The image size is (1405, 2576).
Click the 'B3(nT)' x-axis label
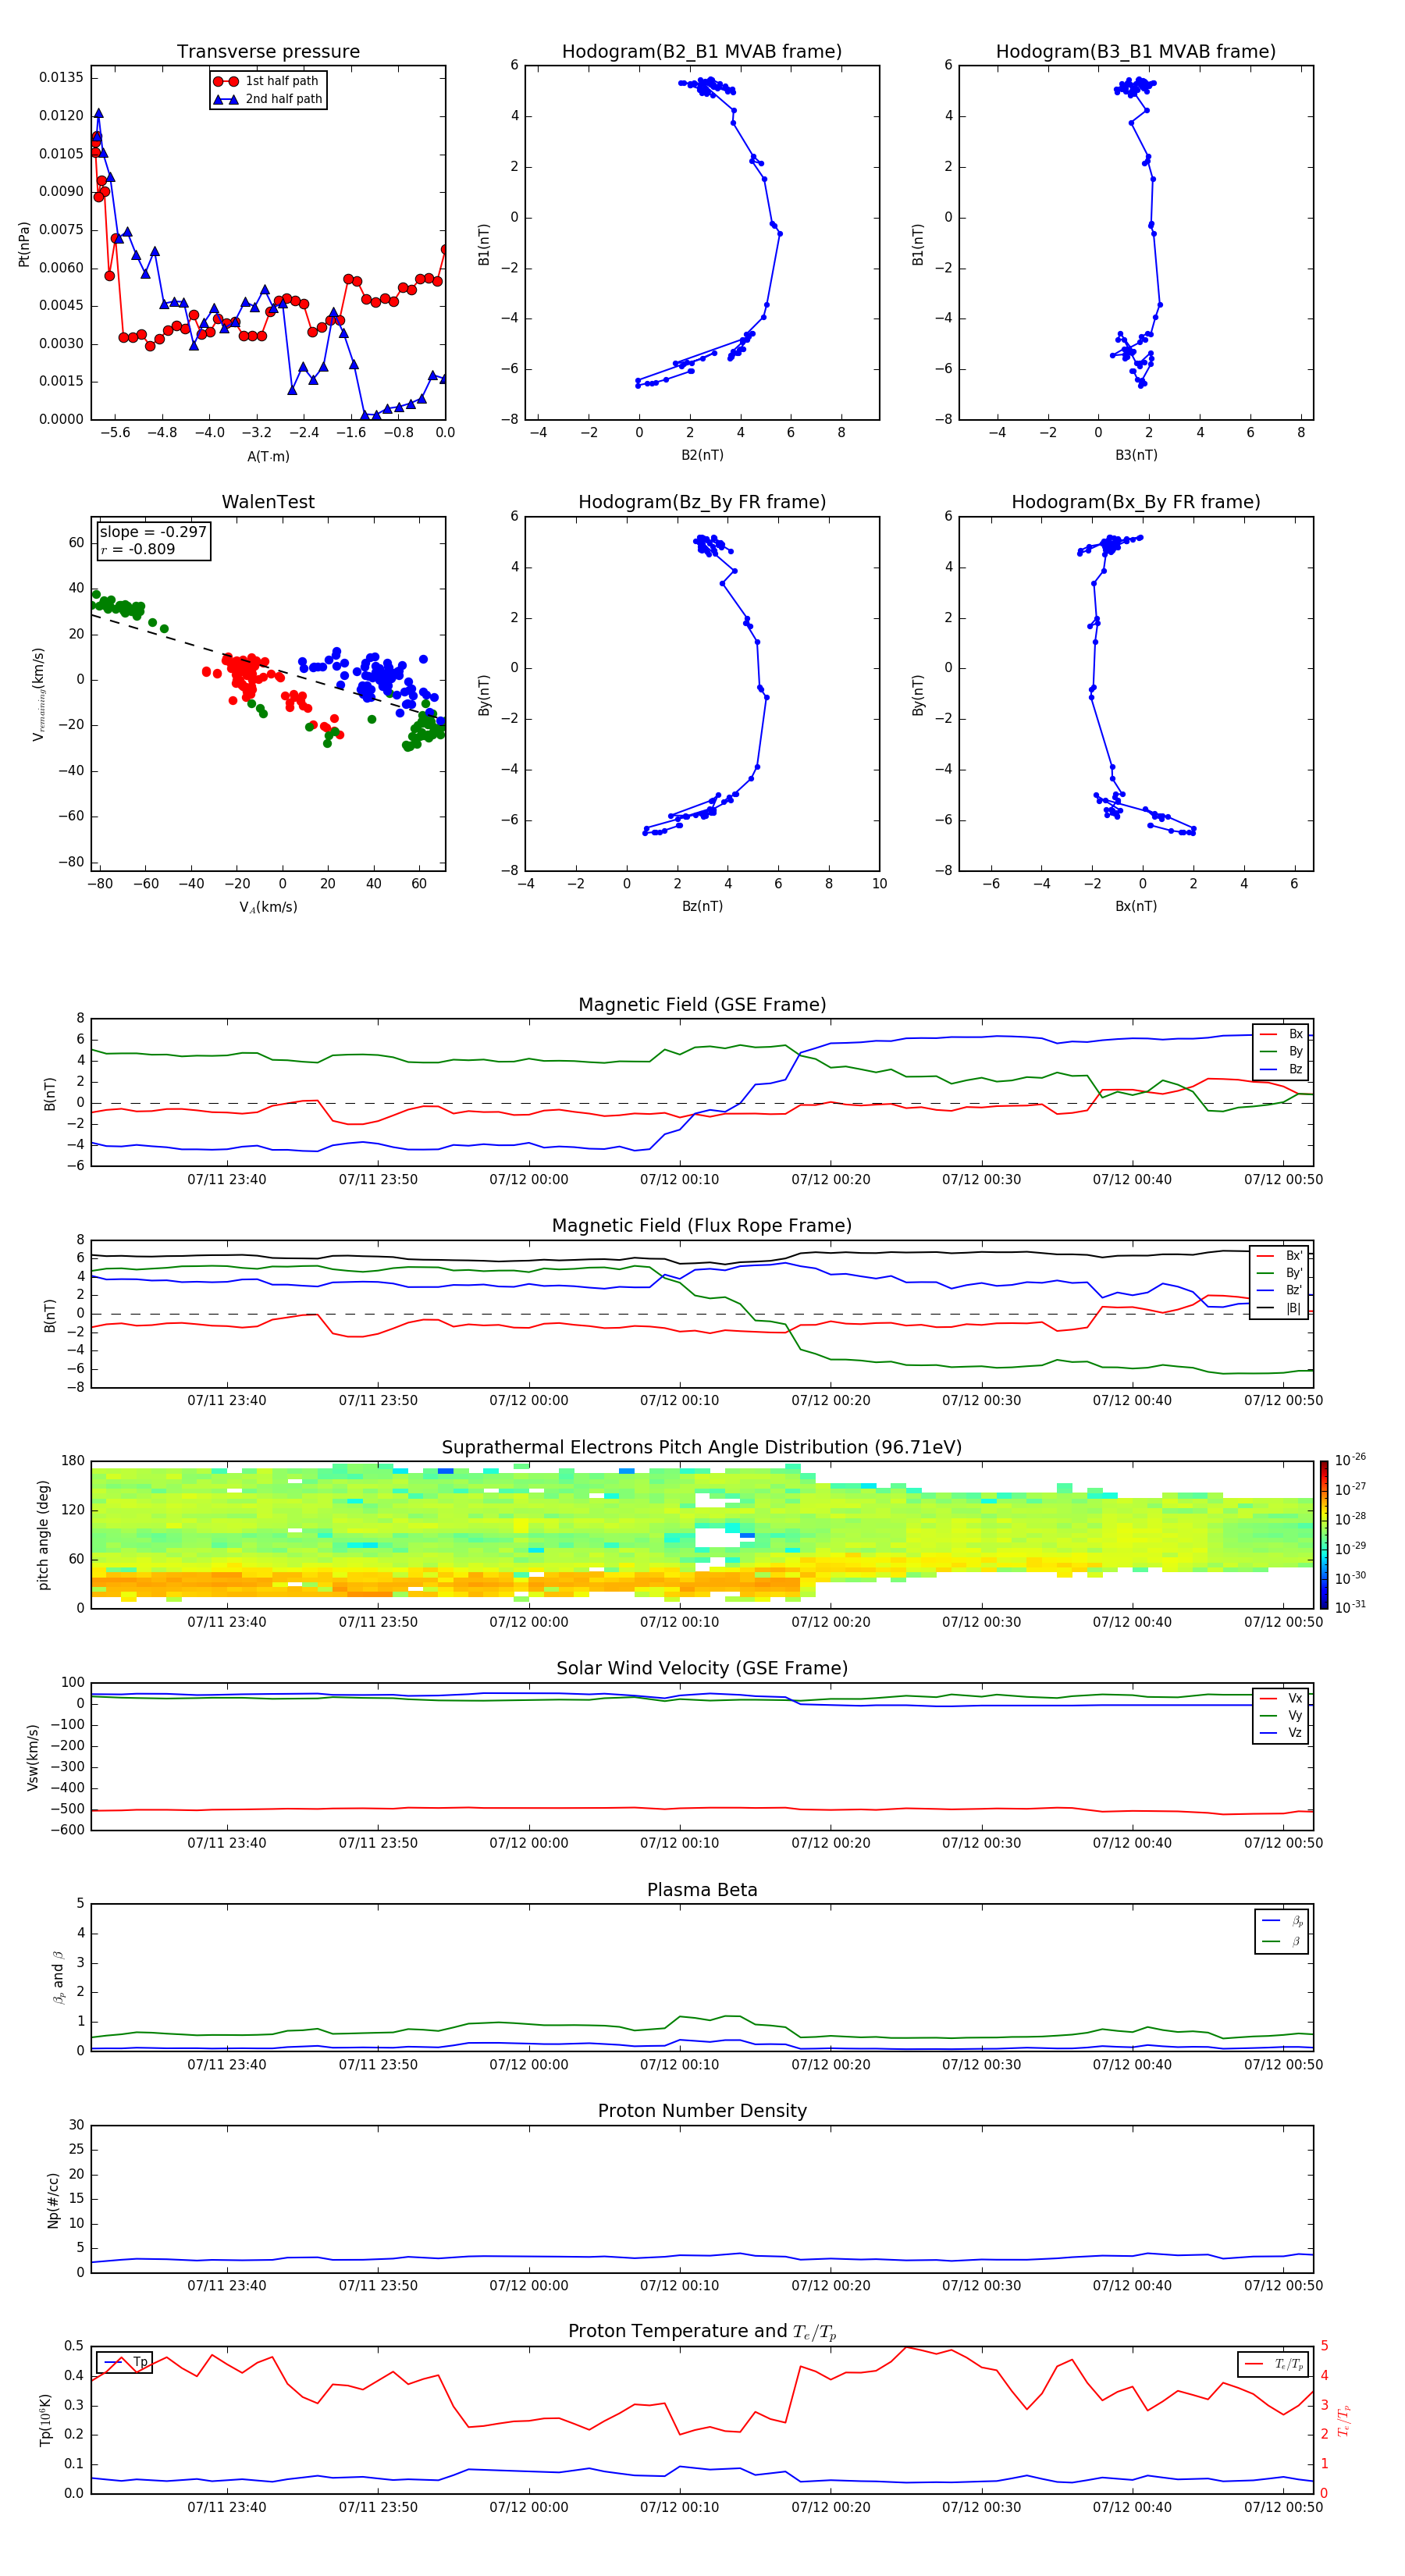1136,455
